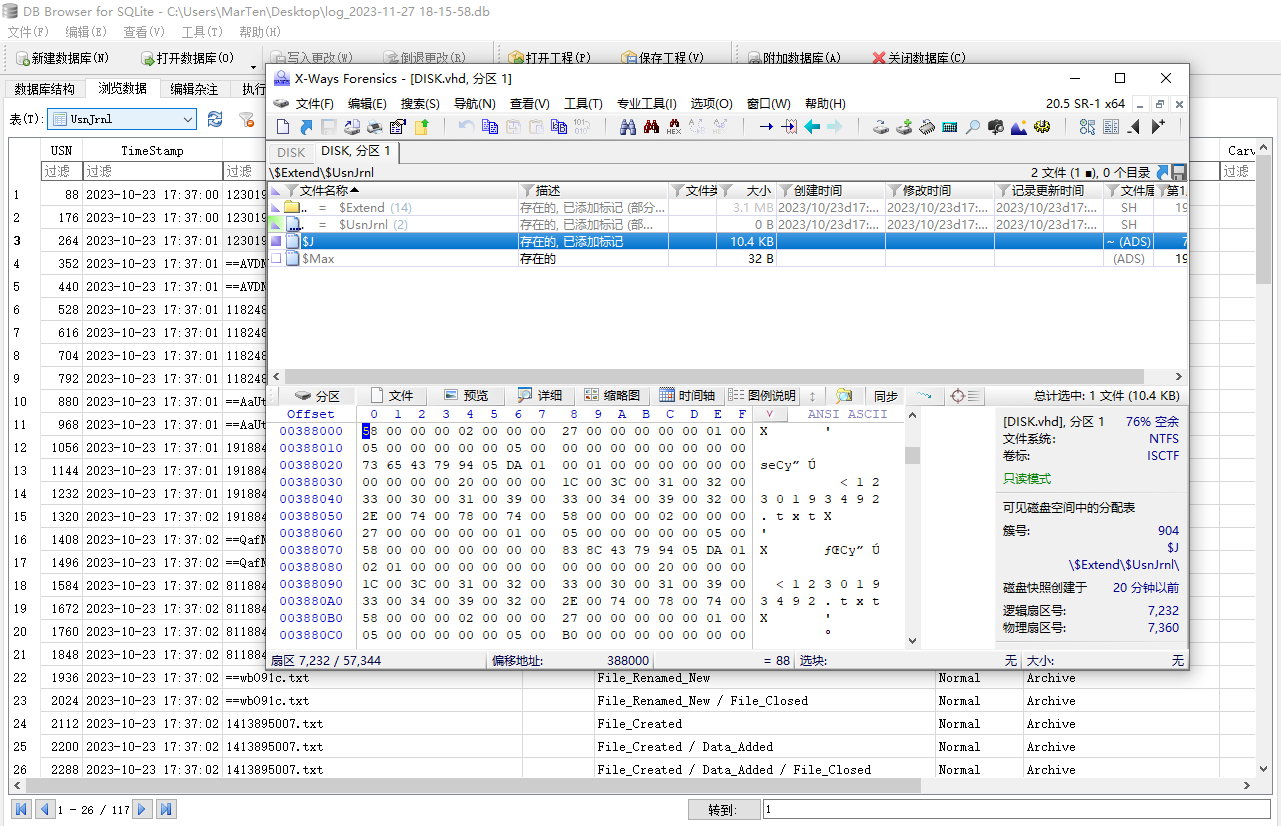Open the filter funnel on 创建时间 column
The height and width of the screenshot is (826, 1281).
pos(786,190)
